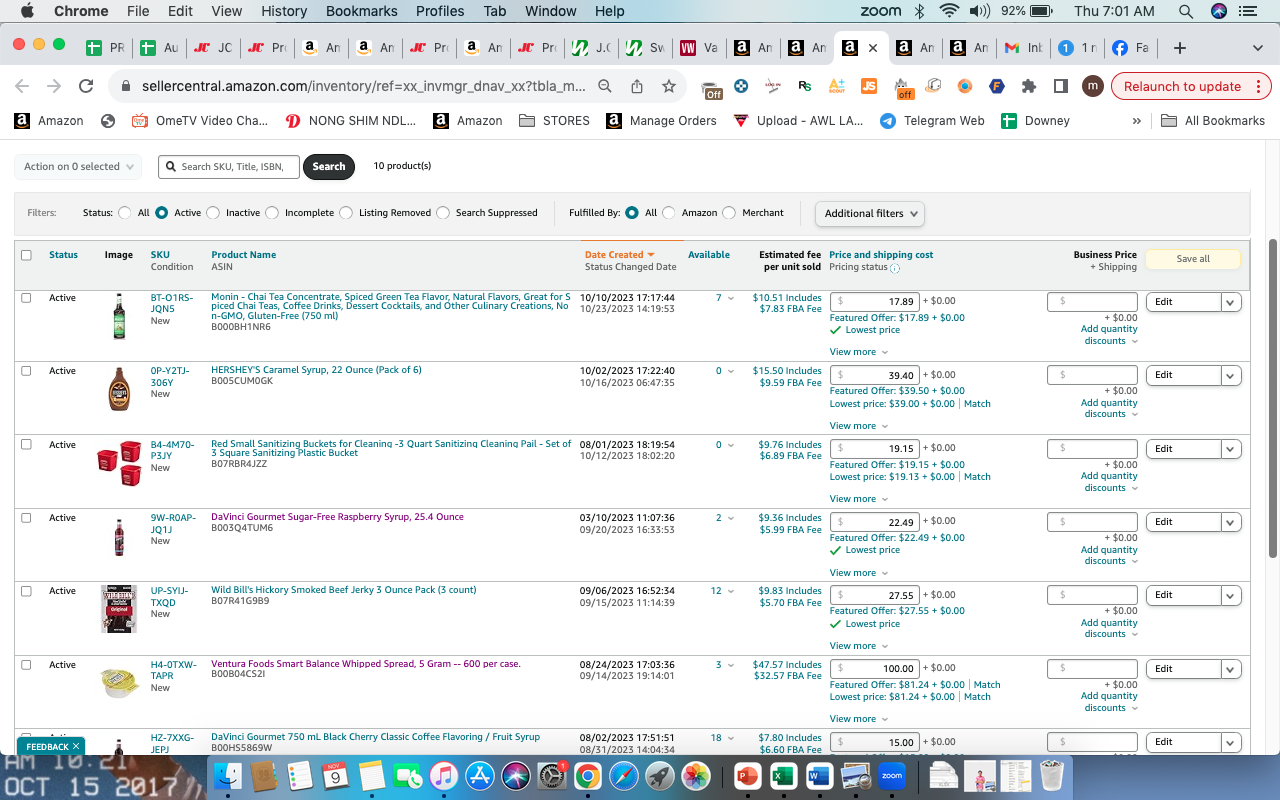1280x800 pixels.
Task: Tick the checkbox for HERSHEY'S Caramel Syrup row
Action: [26, 371]
